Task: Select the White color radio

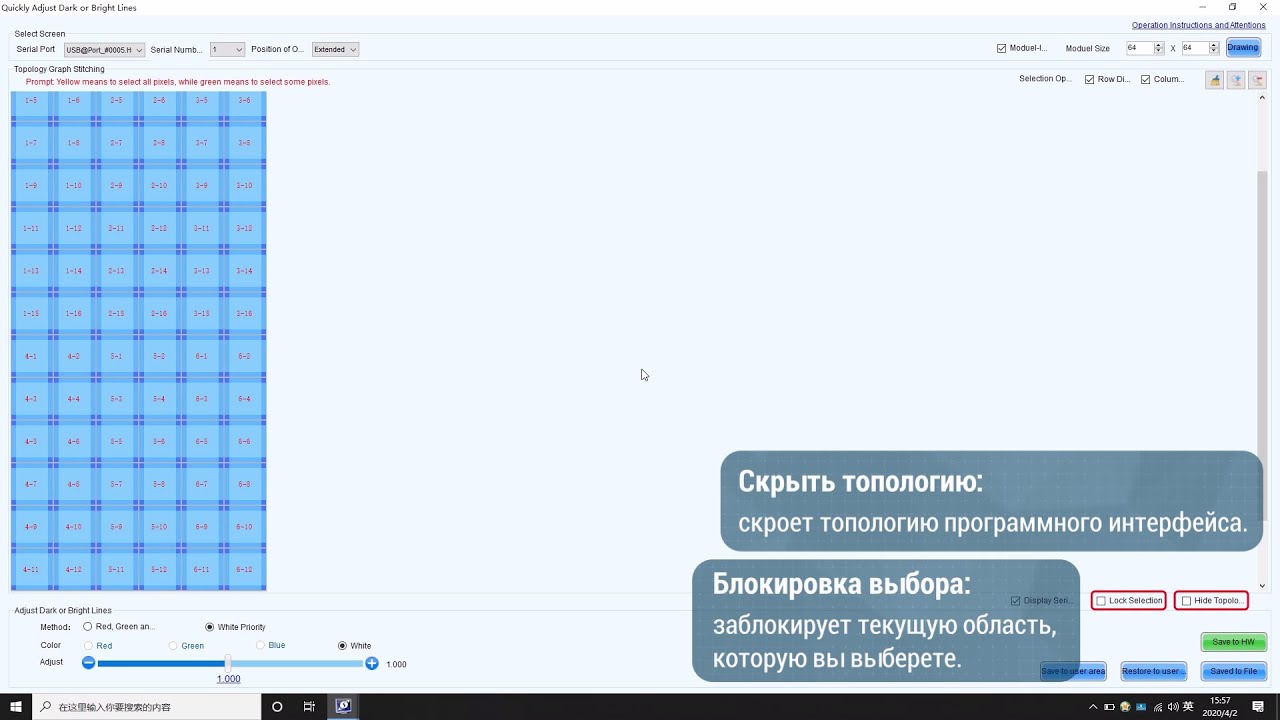Action: pyautogui.click(x=343, y=646)
